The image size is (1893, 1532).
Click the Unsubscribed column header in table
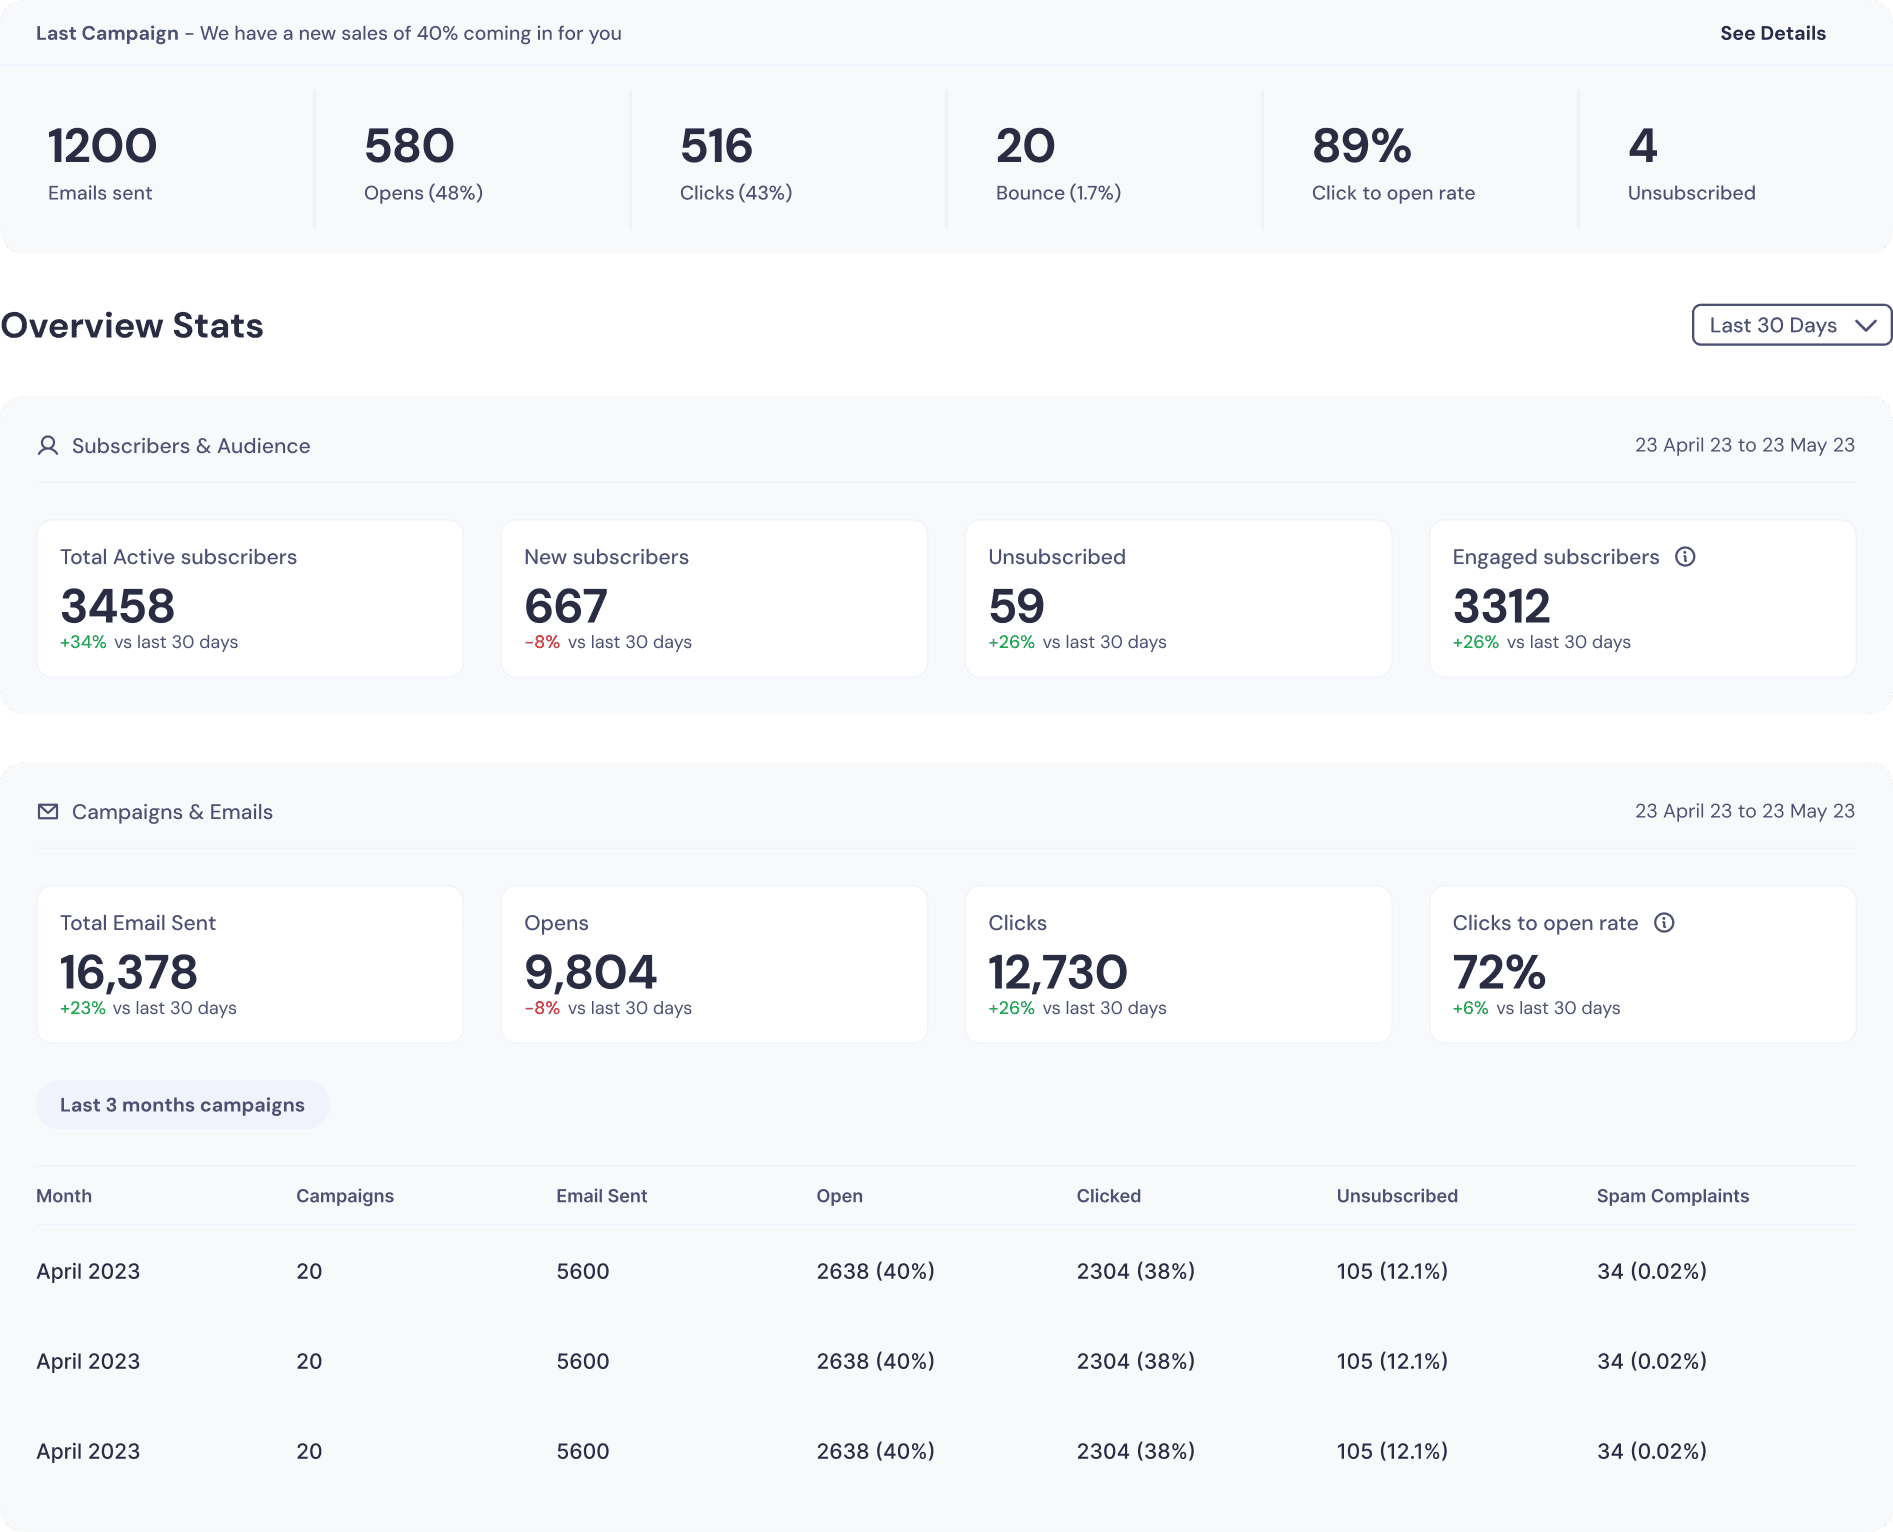click(x=1397, y=1196)
